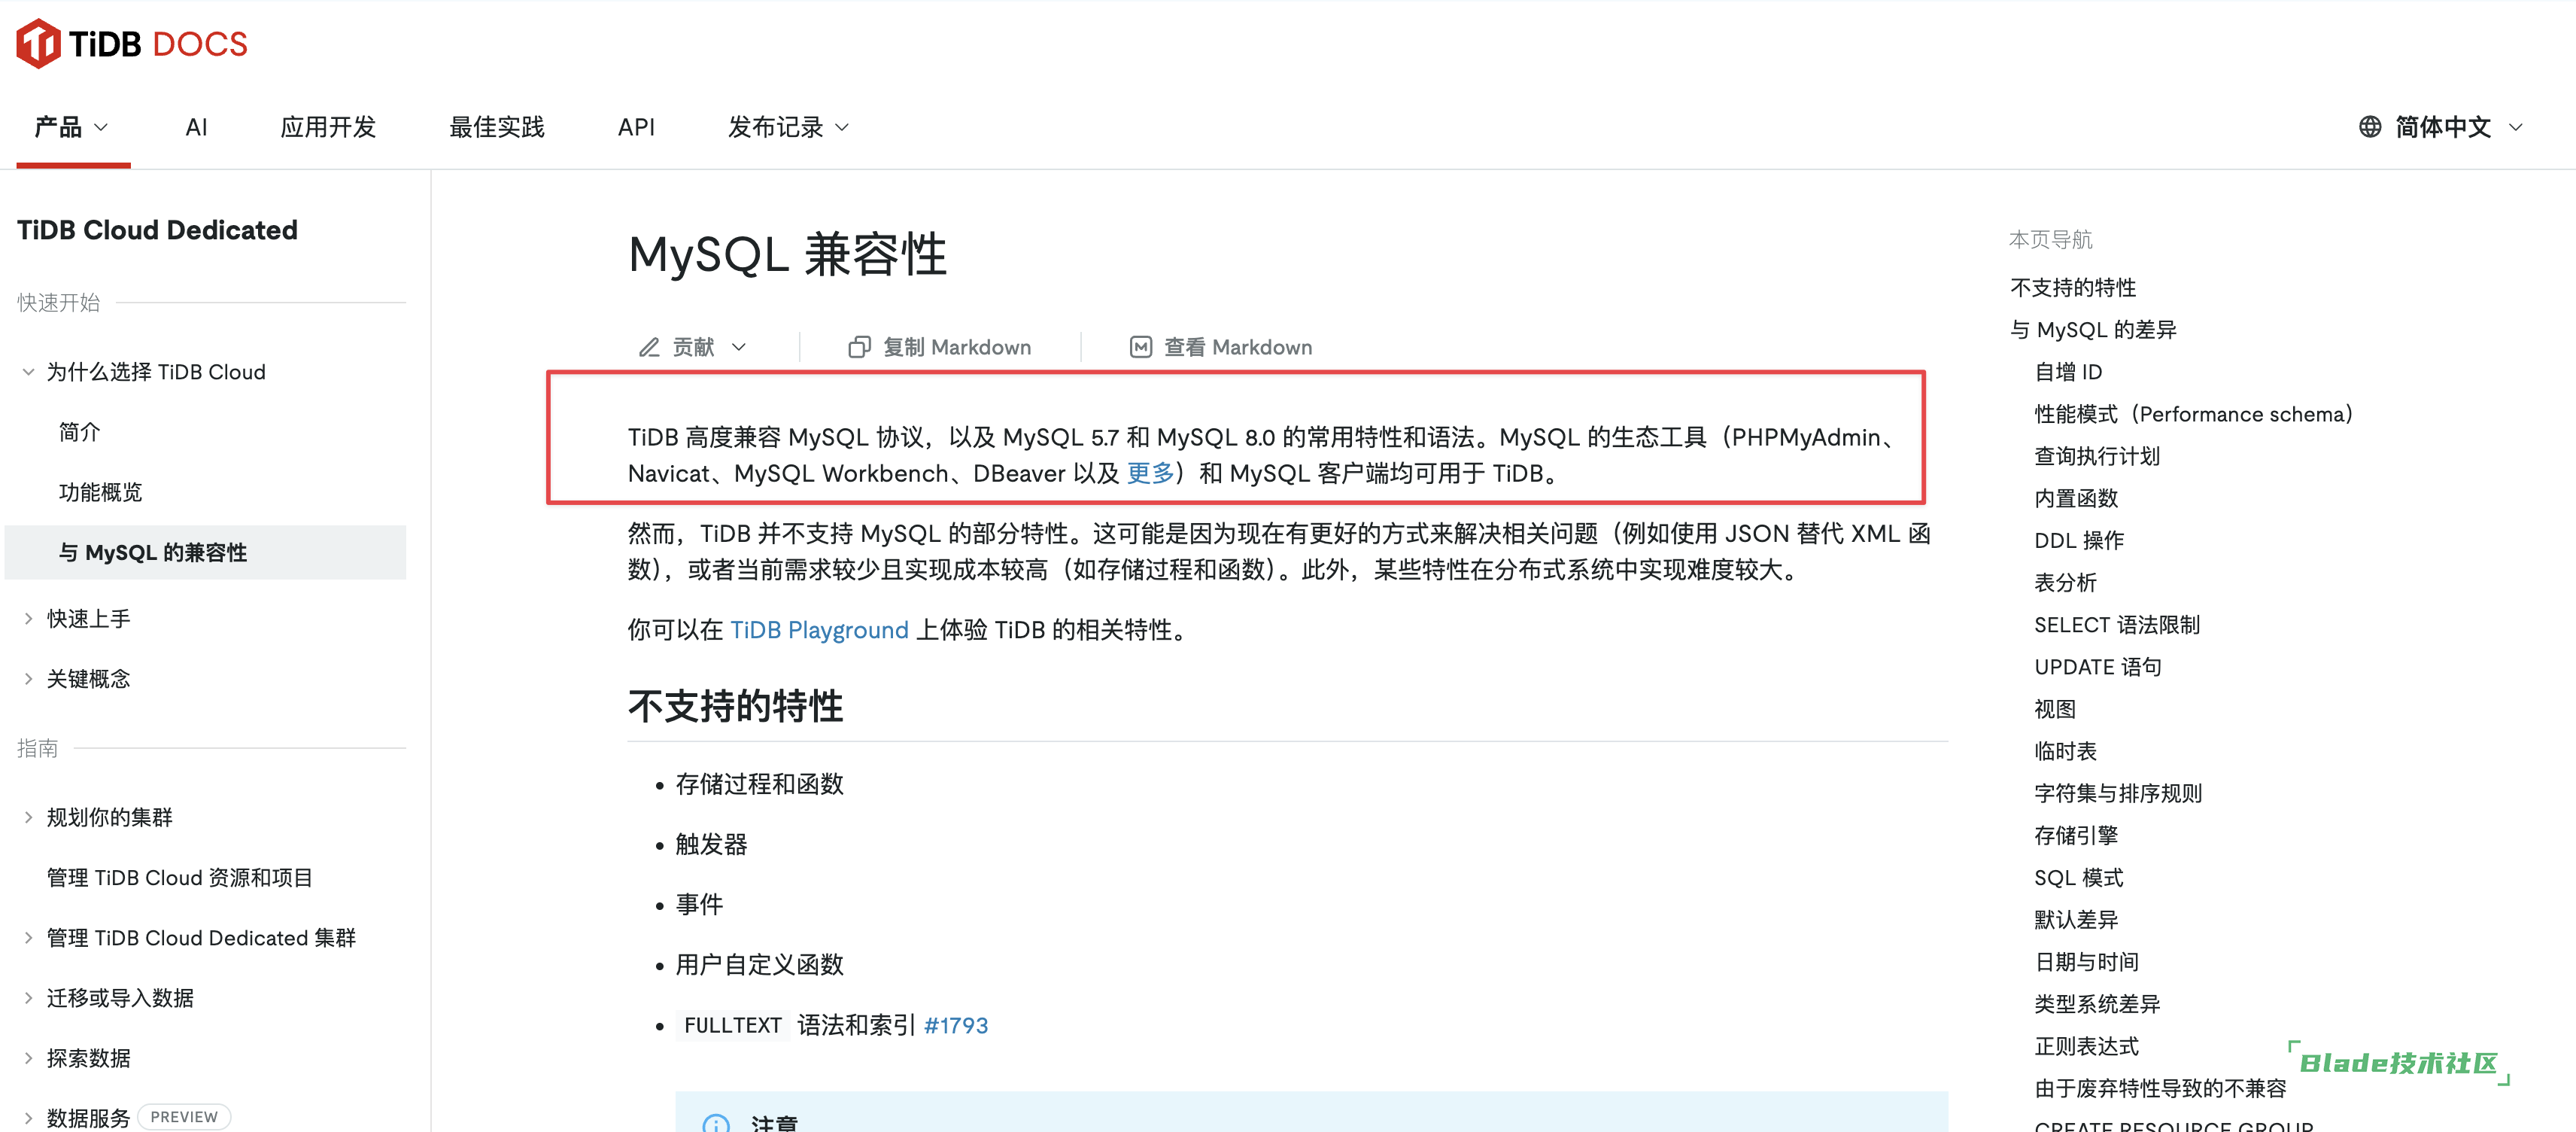Click the 用户自定义函数 bullet item
Screen dimensions: 2576x1132
click(759, 965)
